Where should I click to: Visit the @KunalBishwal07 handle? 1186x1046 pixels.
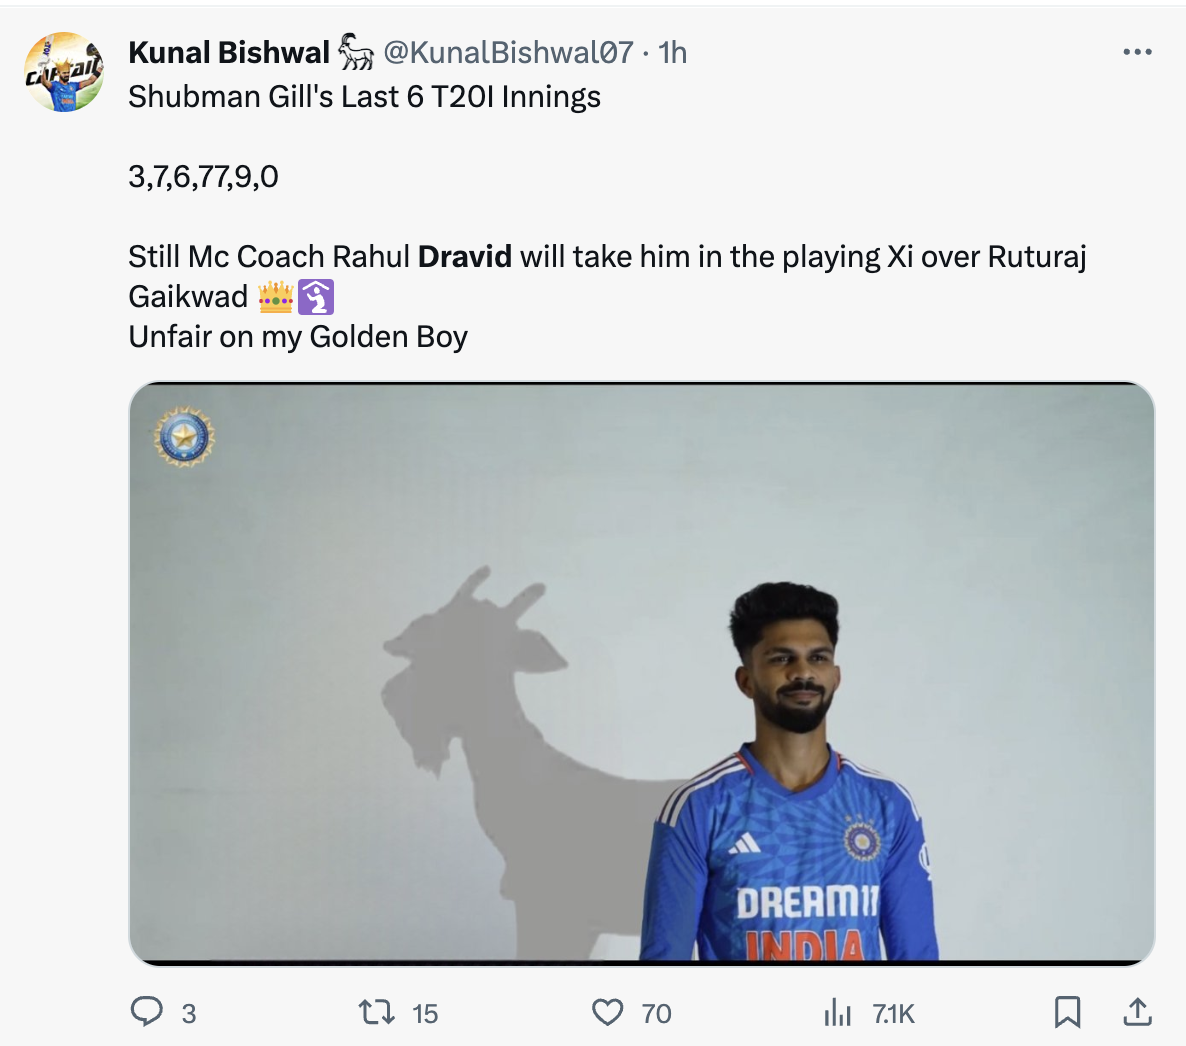tap(508, 52)
